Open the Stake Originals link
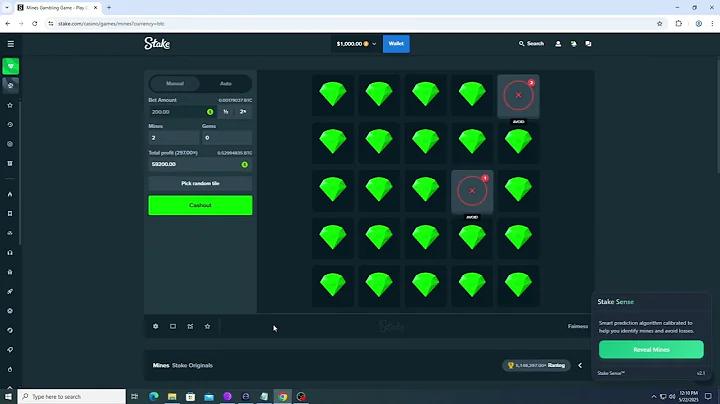 pos(192,365)
